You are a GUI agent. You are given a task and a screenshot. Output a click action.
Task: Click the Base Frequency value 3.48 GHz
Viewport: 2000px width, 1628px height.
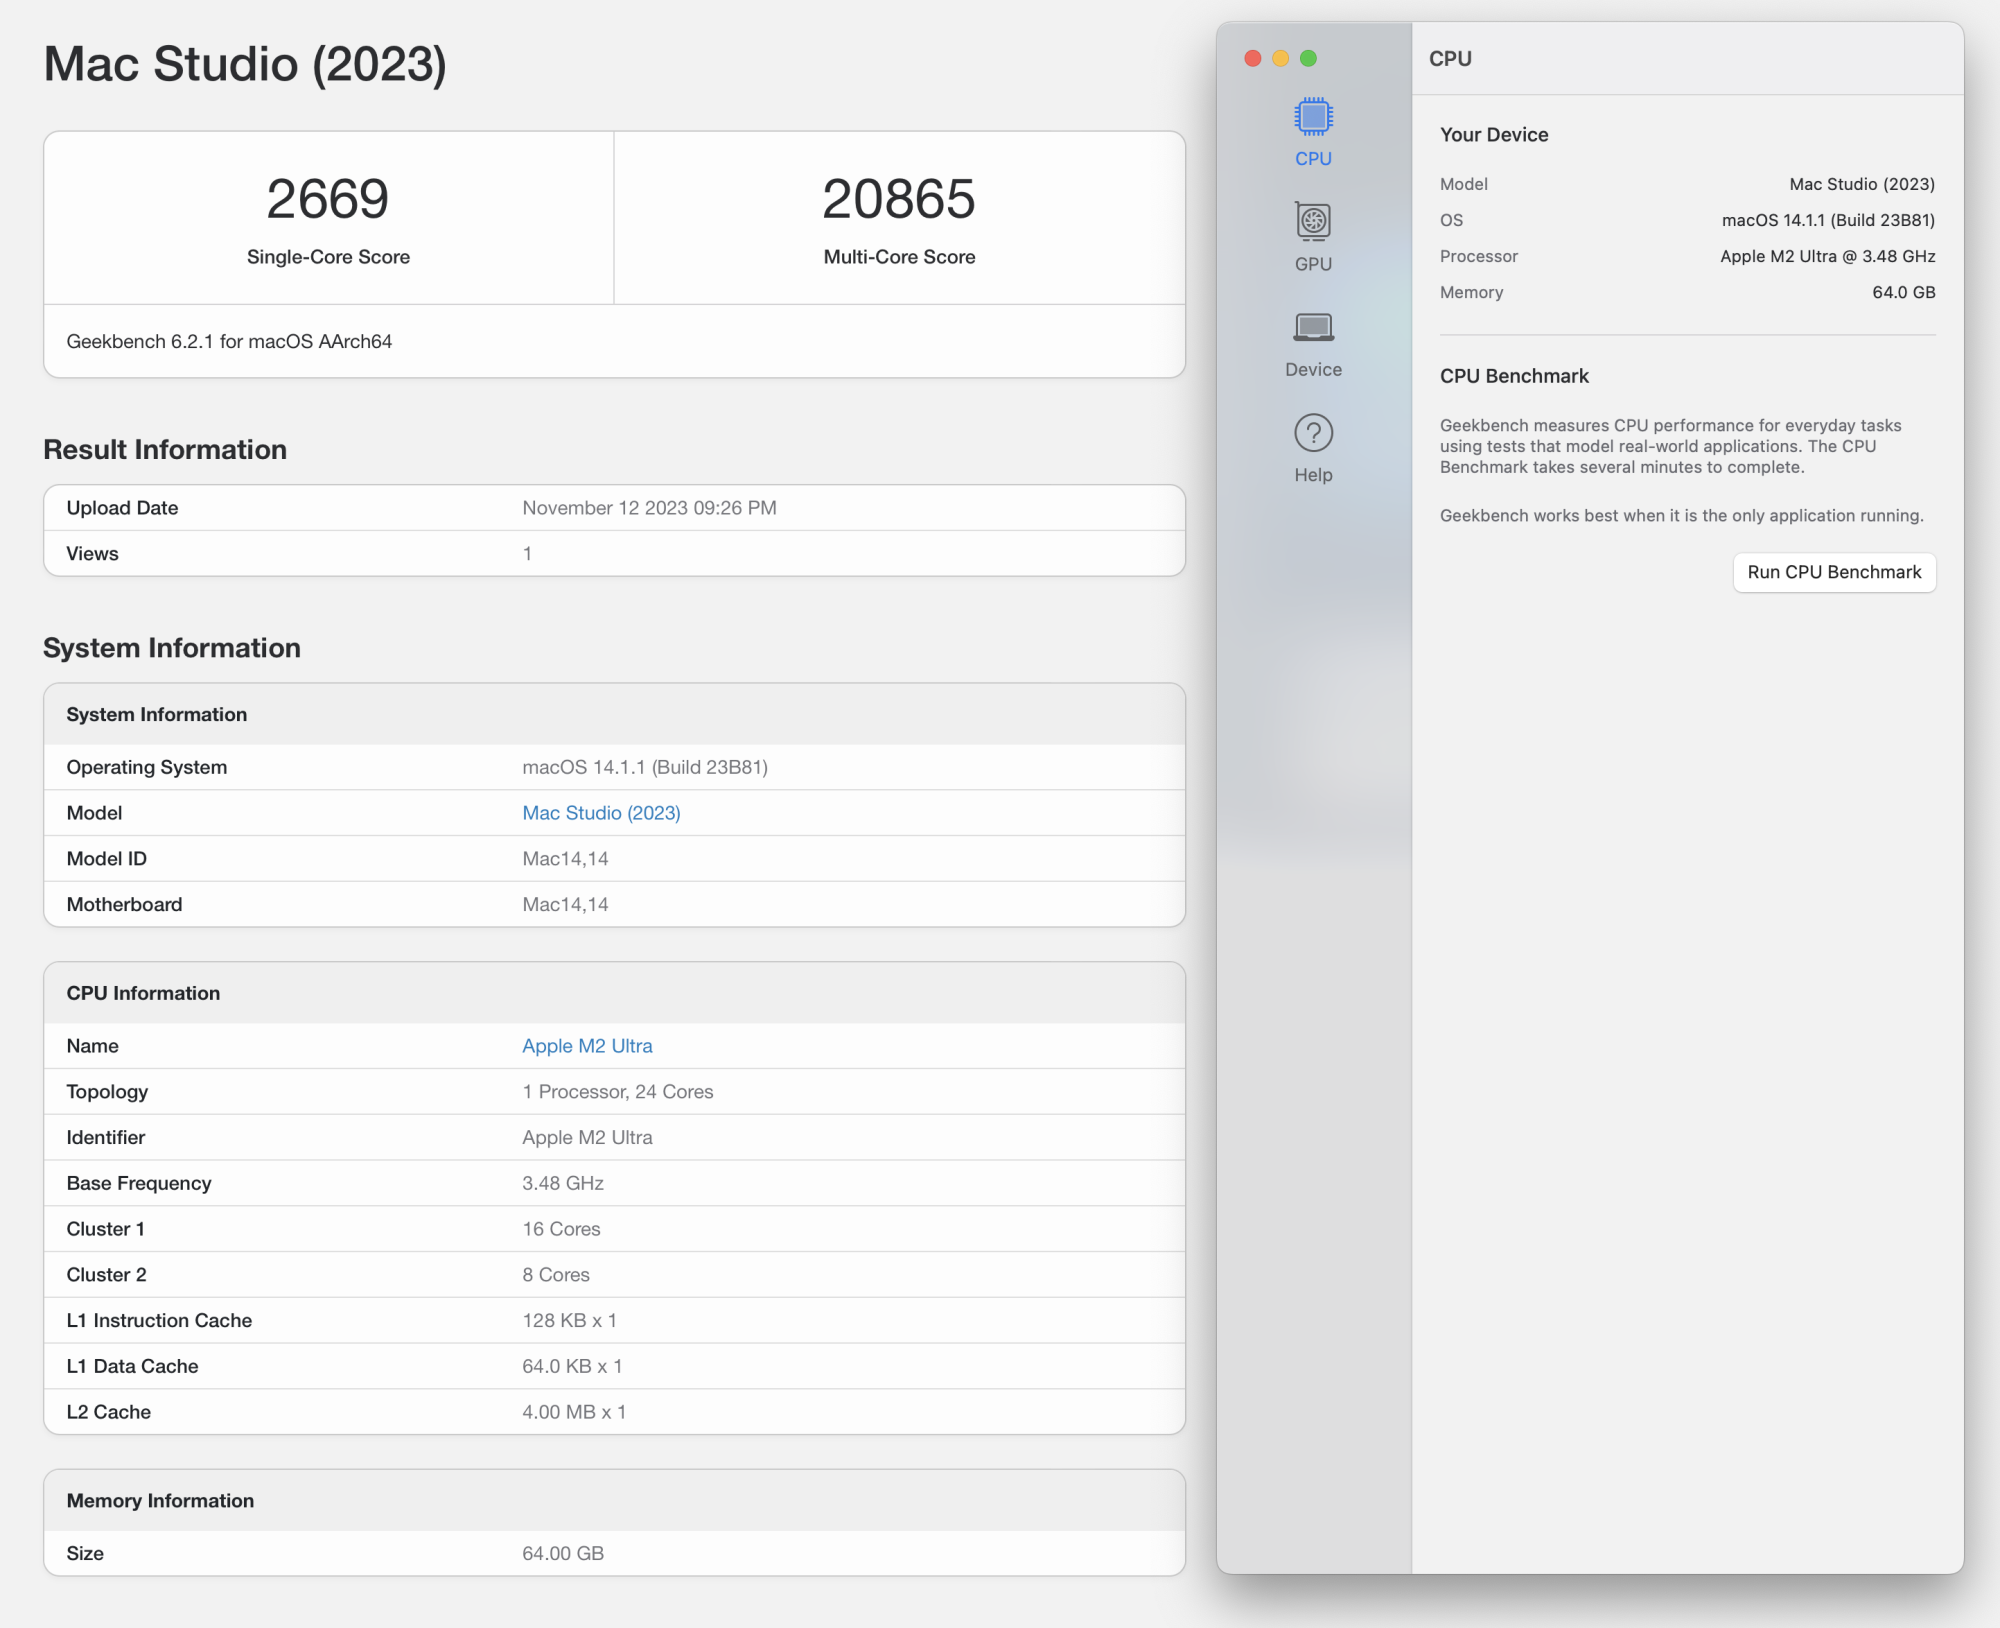tap(563, 1183)
